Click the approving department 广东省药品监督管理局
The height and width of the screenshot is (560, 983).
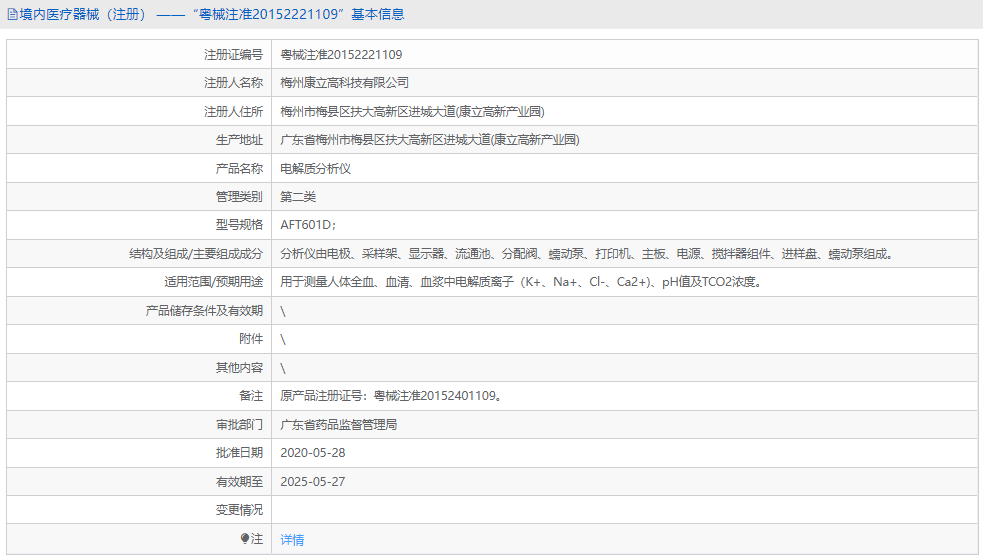coord(339,425)
